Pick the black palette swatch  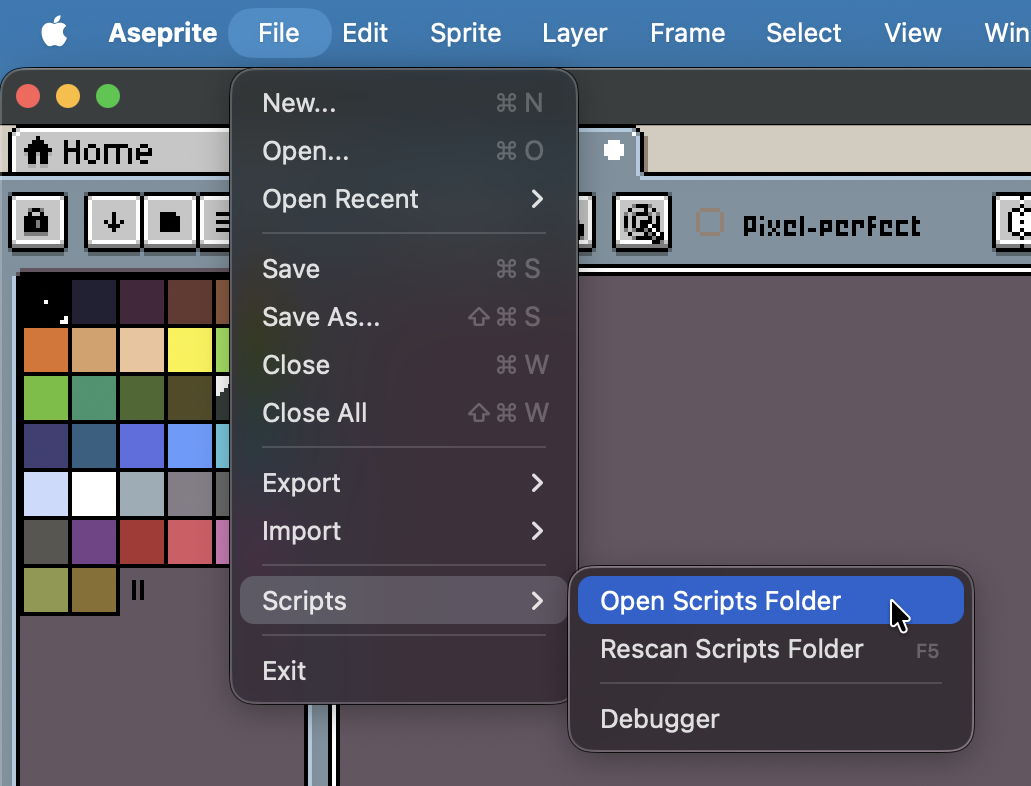click(46, 302)
